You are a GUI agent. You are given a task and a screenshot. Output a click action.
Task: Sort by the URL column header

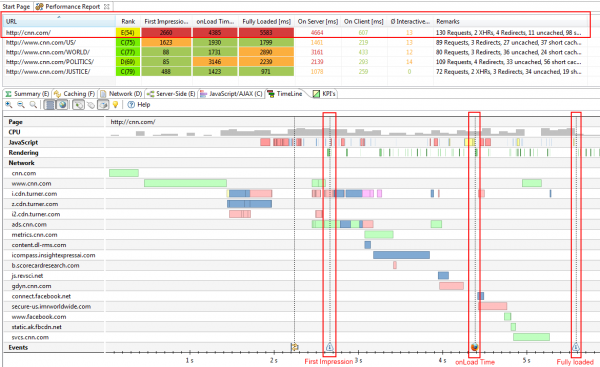[59, 21]
